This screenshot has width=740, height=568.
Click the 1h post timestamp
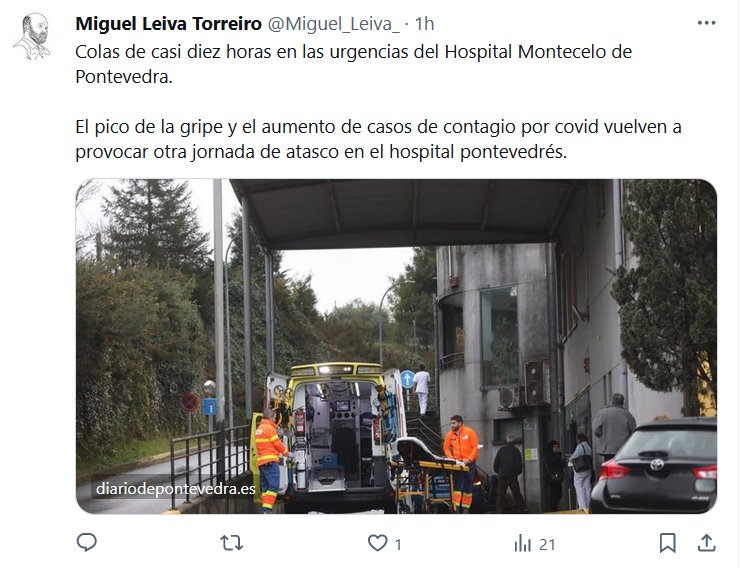pyautogui.click(x=424, y=24)
